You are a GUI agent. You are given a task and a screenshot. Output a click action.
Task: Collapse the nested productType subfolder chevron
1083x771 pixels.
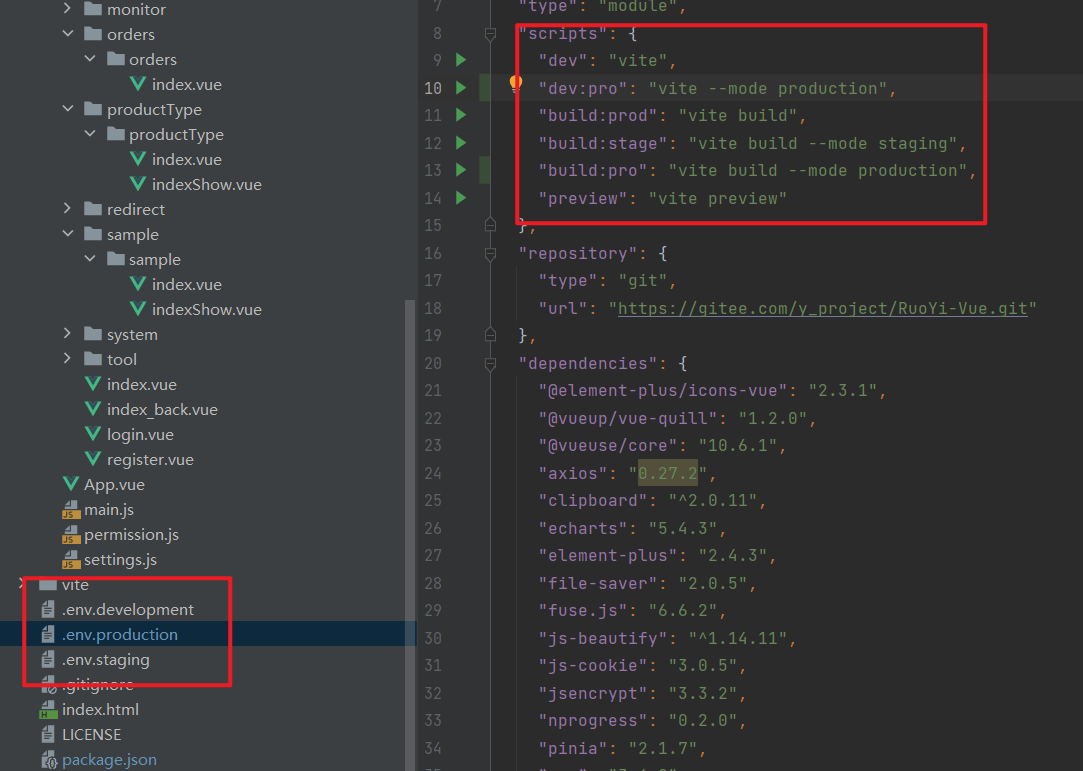(x=90, y=133)
